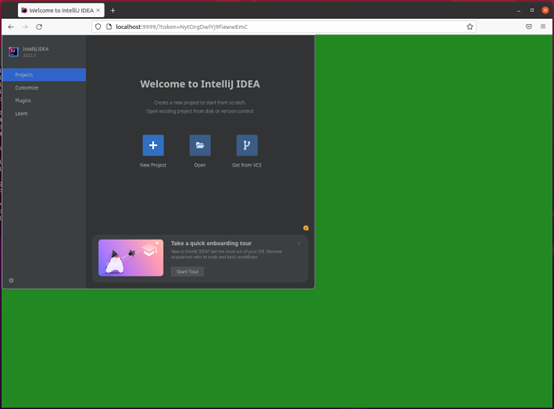Click the site information page icon
554x409 pixels.
tap(109, 27)
